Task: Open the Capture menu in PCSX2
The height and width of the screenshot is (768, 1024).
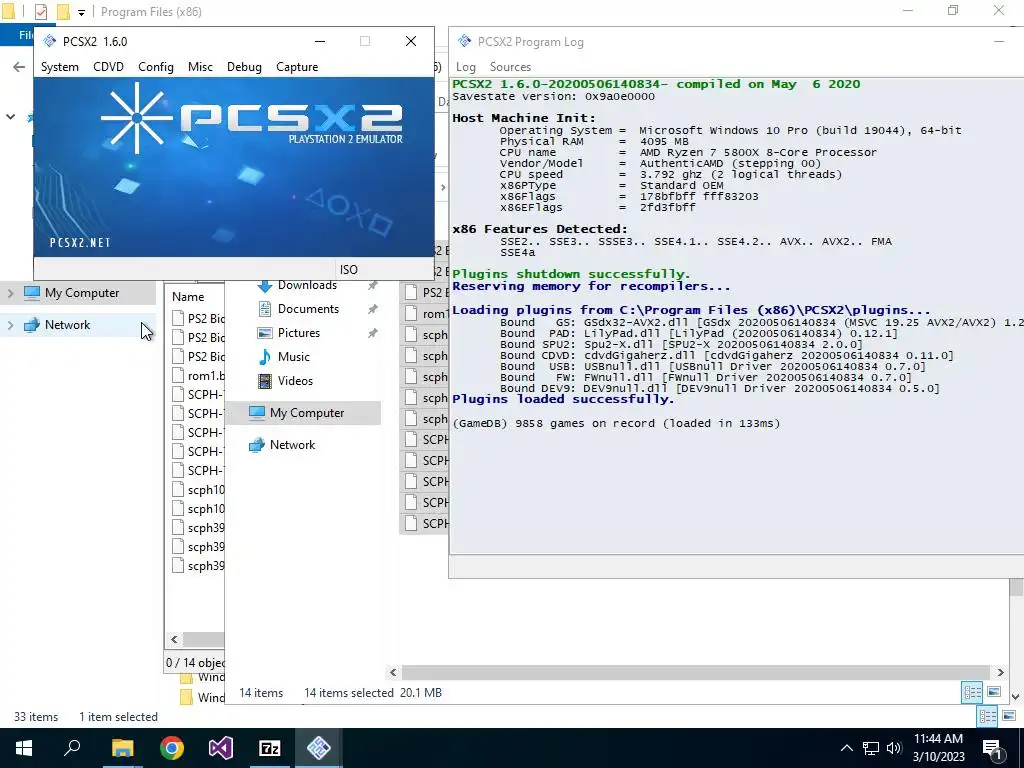Action: click(297, 67)
